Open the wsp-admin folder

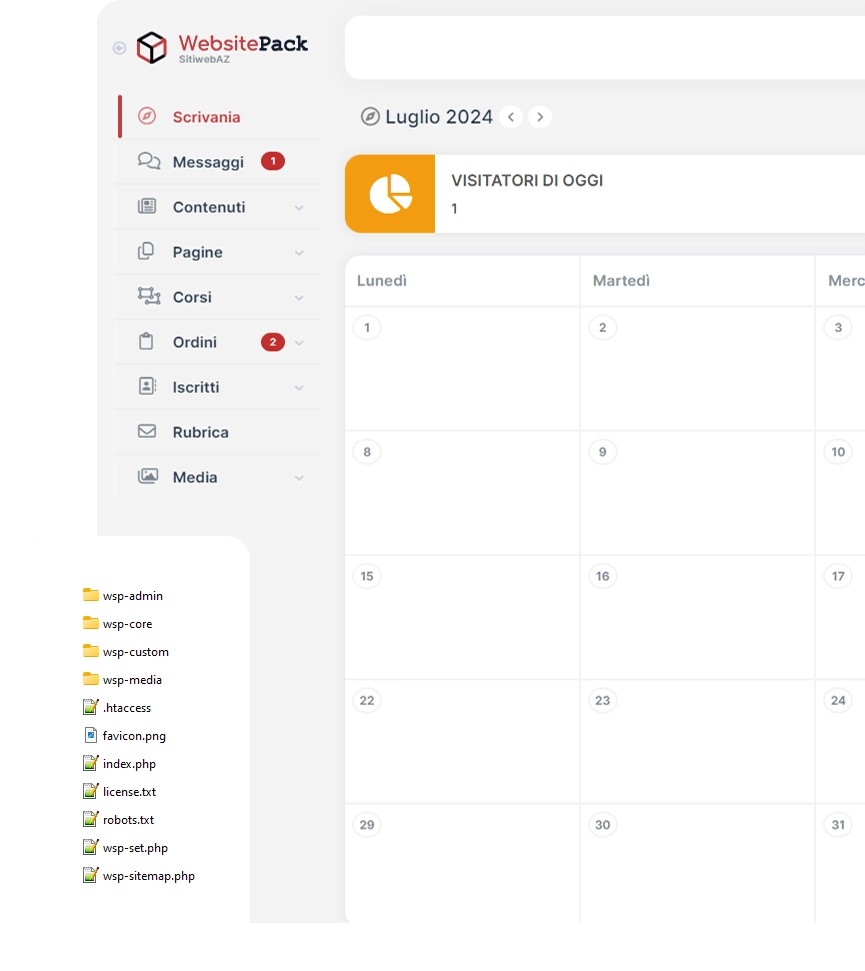[x=132, y=595]
